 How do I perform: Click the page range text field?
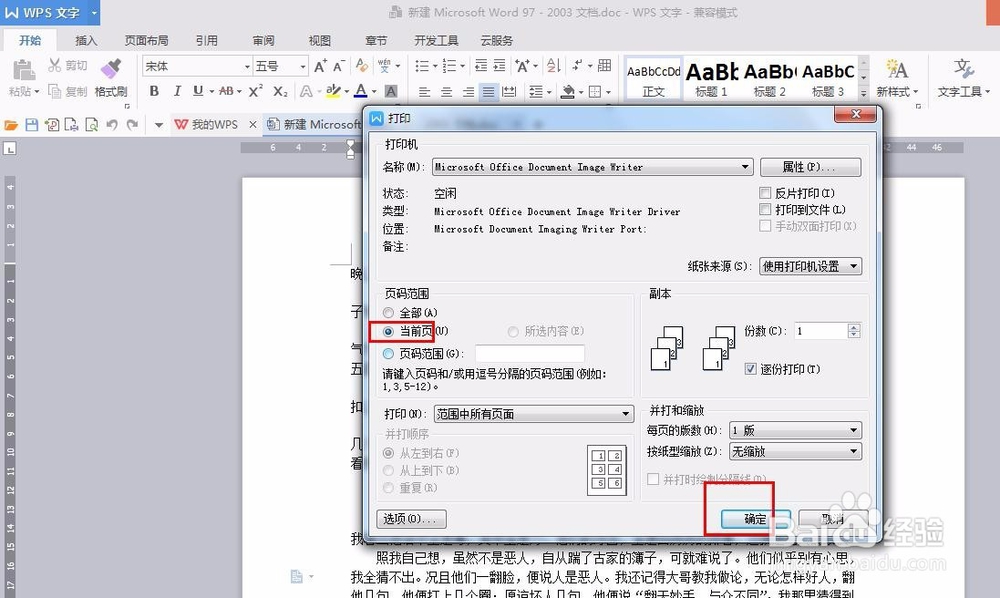point(529,353)
